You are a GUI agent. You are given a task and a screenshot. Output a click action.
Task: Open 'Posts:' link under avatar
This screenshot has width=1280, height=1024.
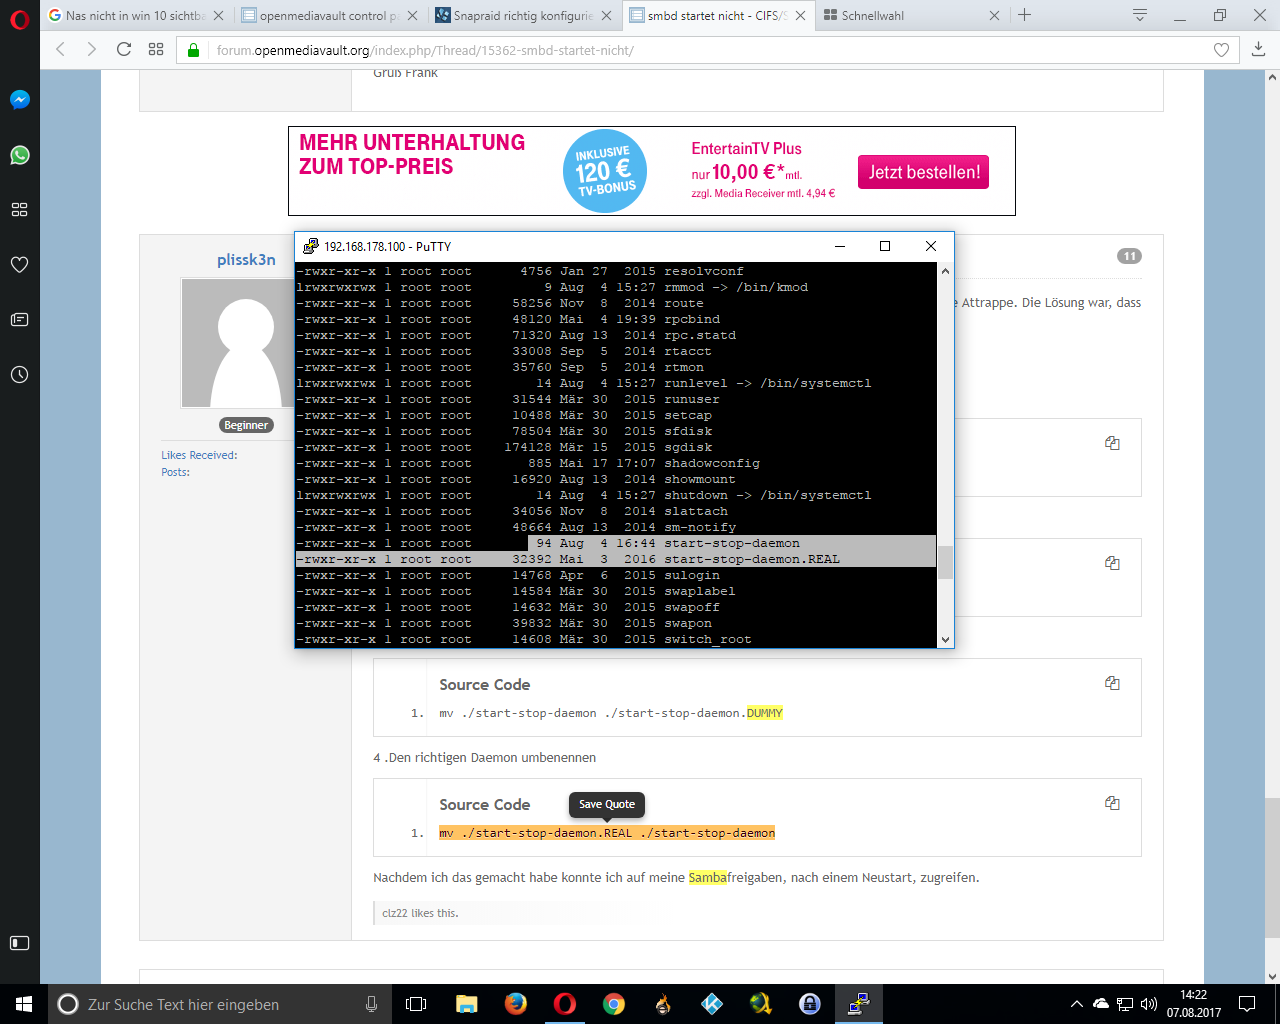(x=176, y=472)
